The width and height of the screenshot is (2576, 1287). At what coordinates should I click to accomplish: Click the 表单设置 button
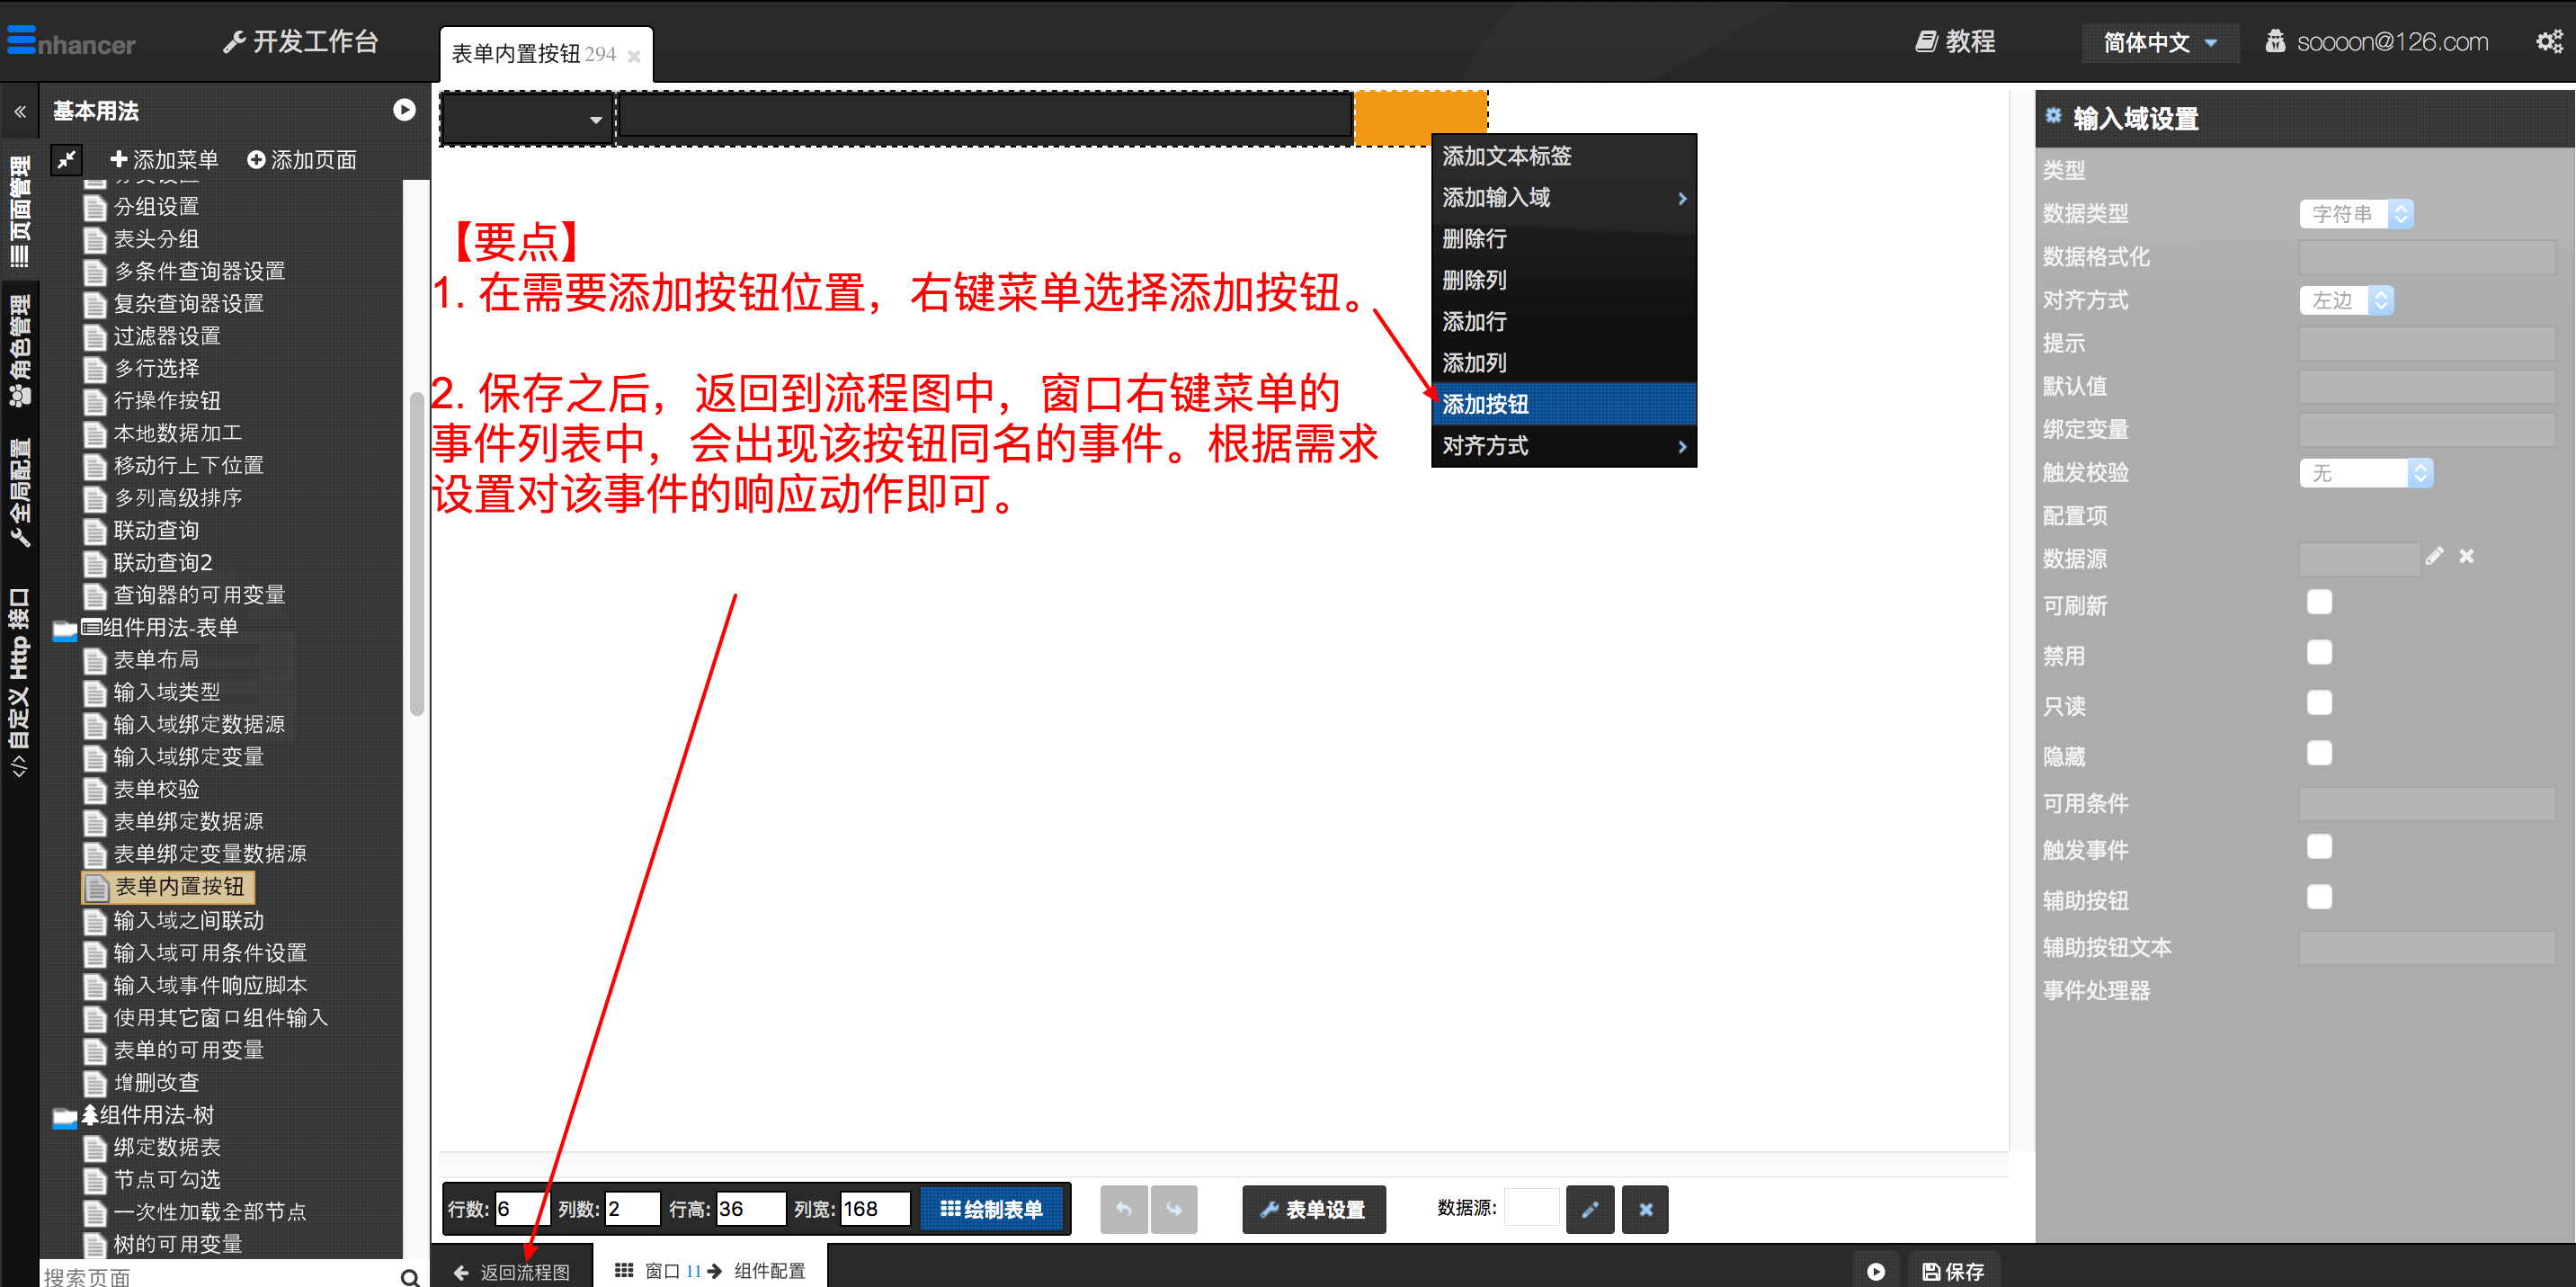coord(1313,1209)
